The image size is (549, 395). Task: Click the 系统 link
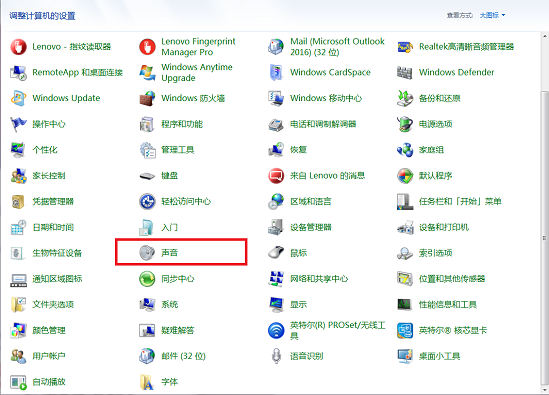tap(169, 304)
